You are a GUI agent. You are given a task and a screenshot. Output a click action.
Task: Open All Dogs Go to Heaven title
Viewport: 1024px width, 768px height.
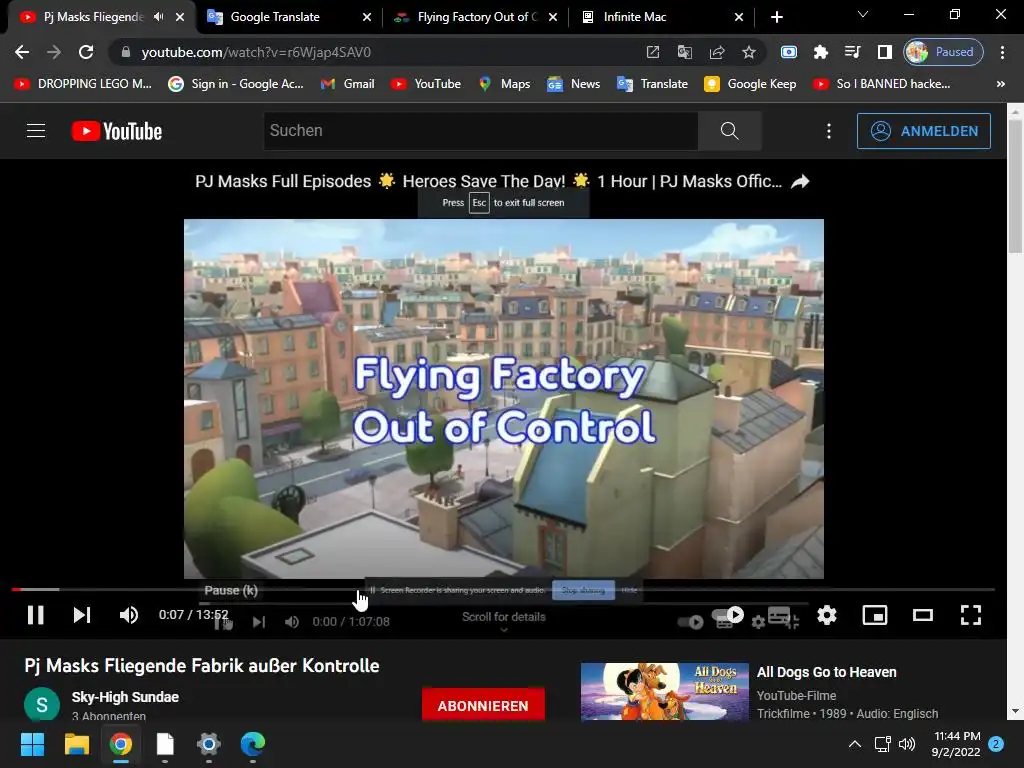pyautogui.click(x=827, y=672)
